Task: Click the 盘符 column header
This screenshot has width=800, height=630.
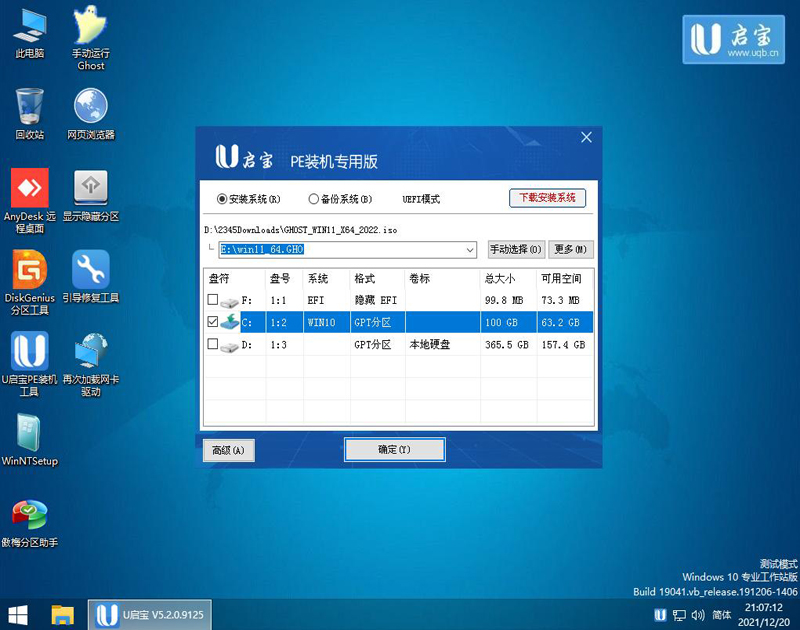Action: pyautogui.click(x=235, y=279)
